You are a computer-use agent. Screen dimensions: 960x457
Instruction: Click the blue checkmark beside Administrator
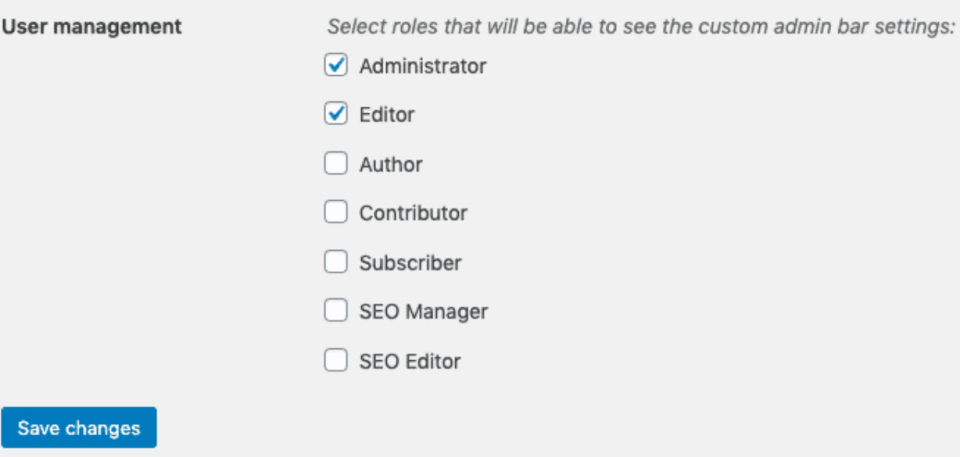[335, 66]
